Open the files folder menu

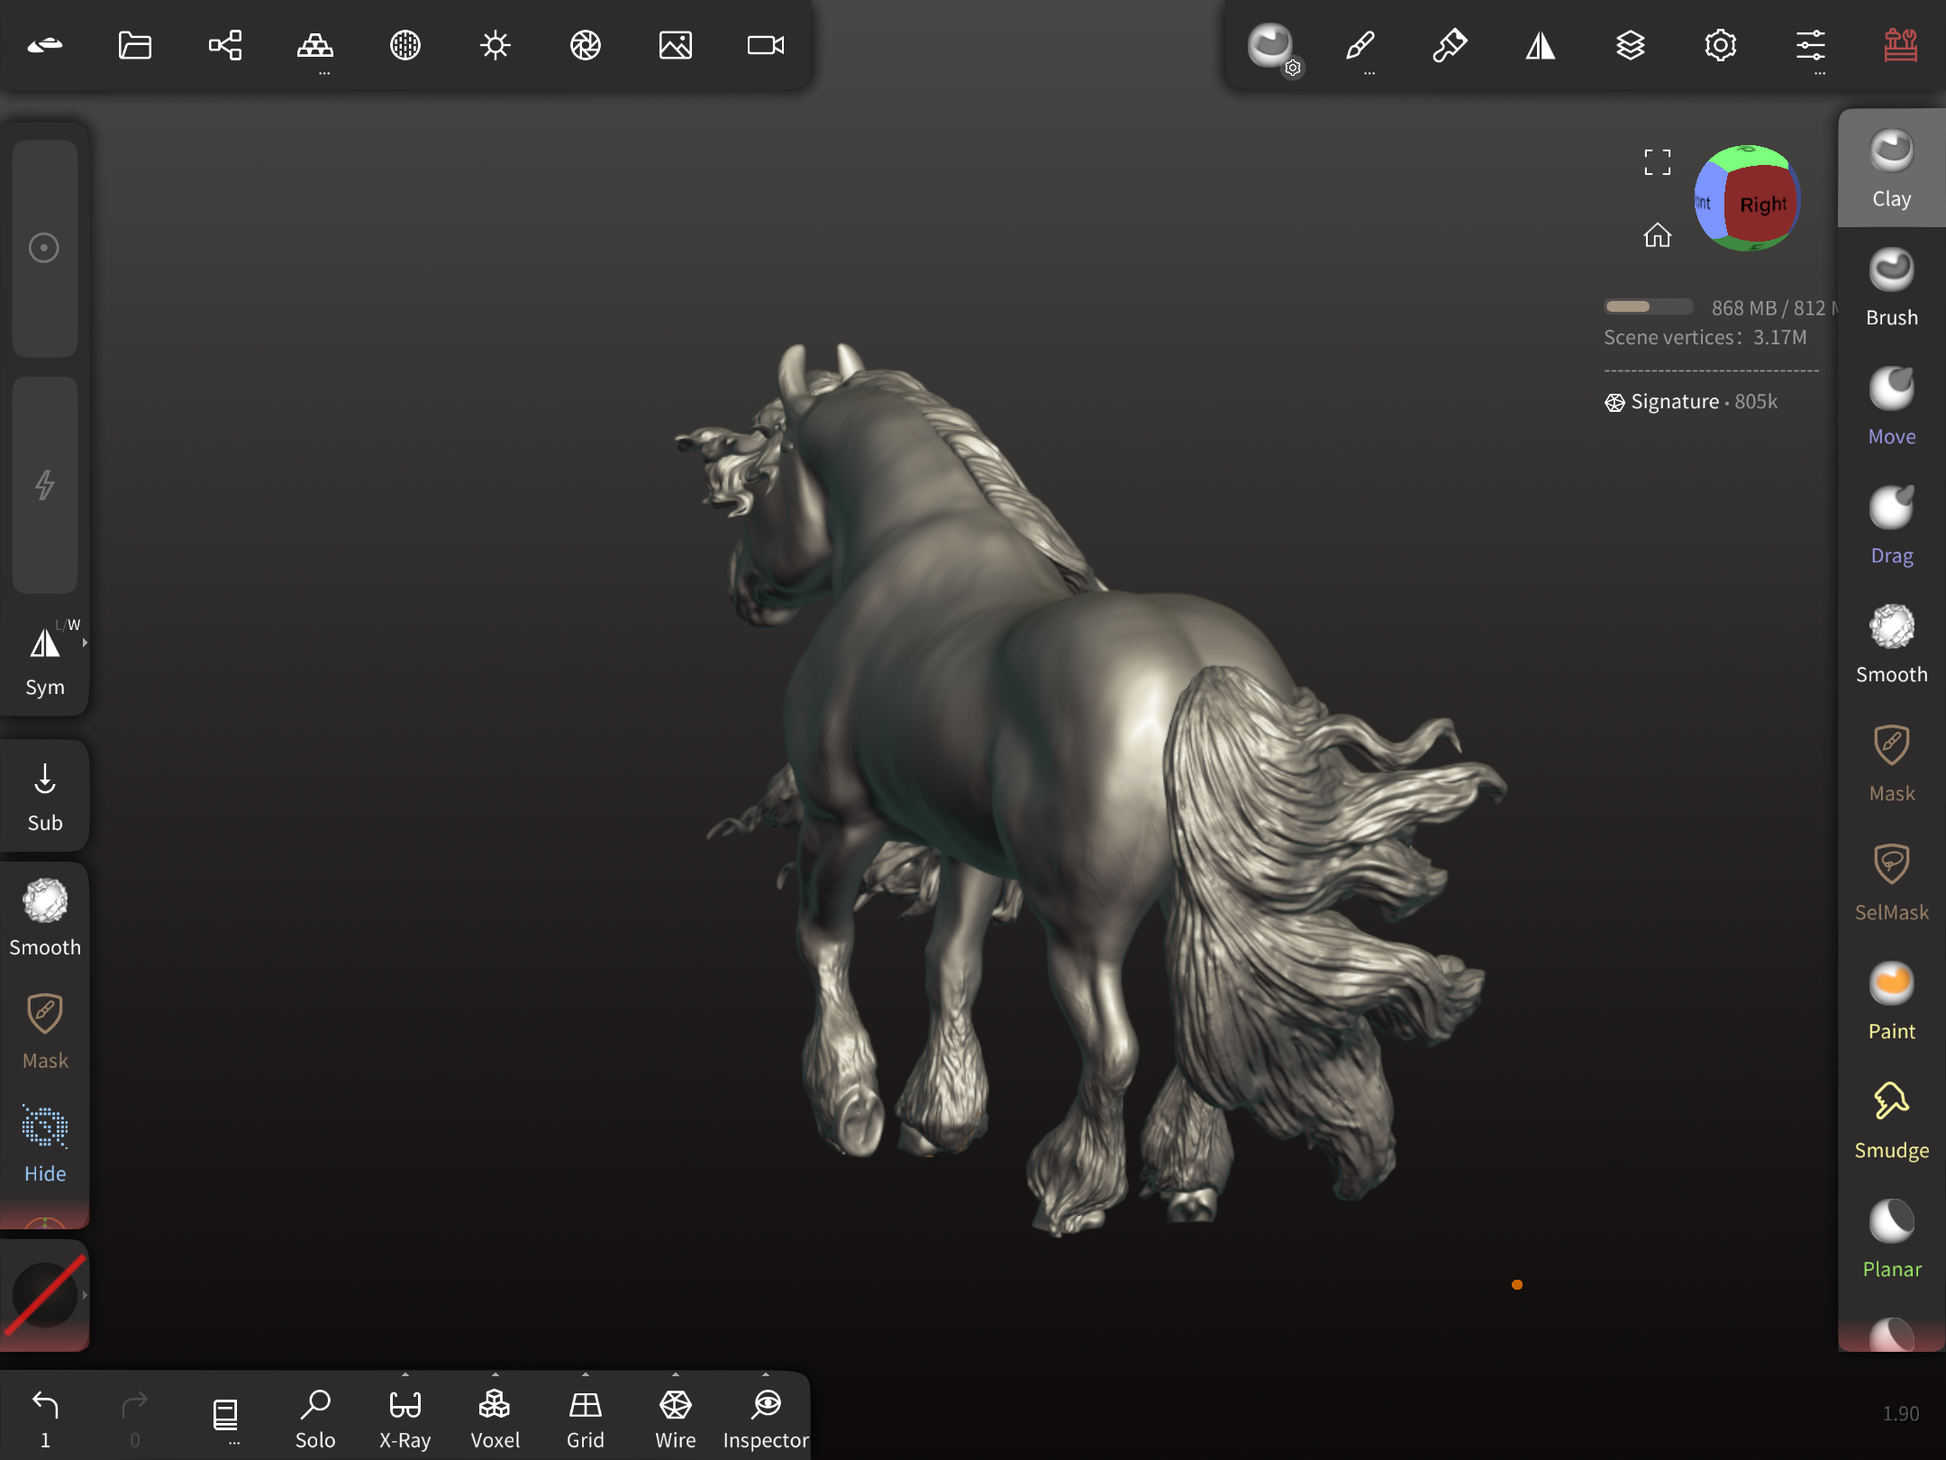point(135,45)
